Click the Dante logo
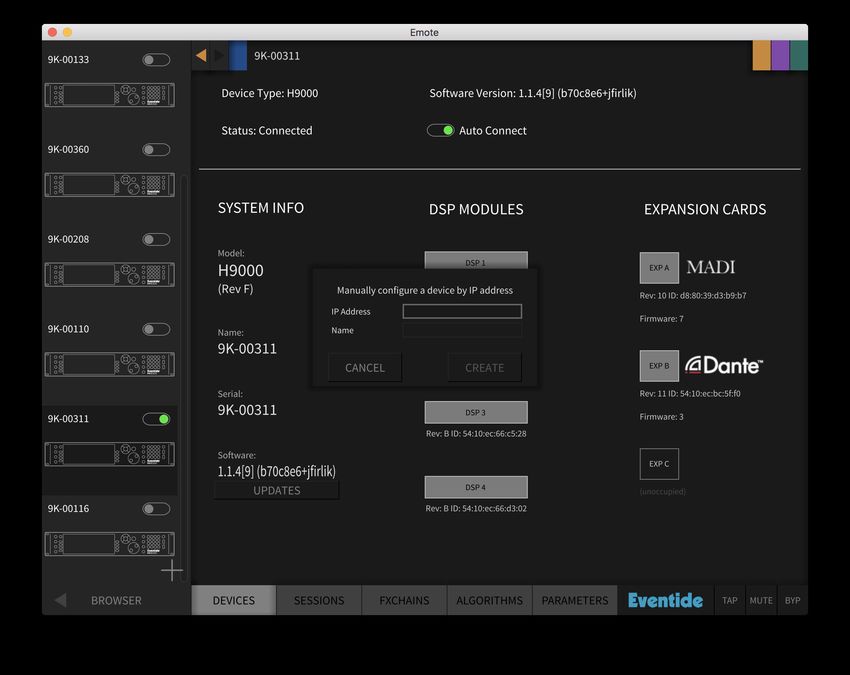This screenshot has height=675, width=850. click(x=724, y=365)
